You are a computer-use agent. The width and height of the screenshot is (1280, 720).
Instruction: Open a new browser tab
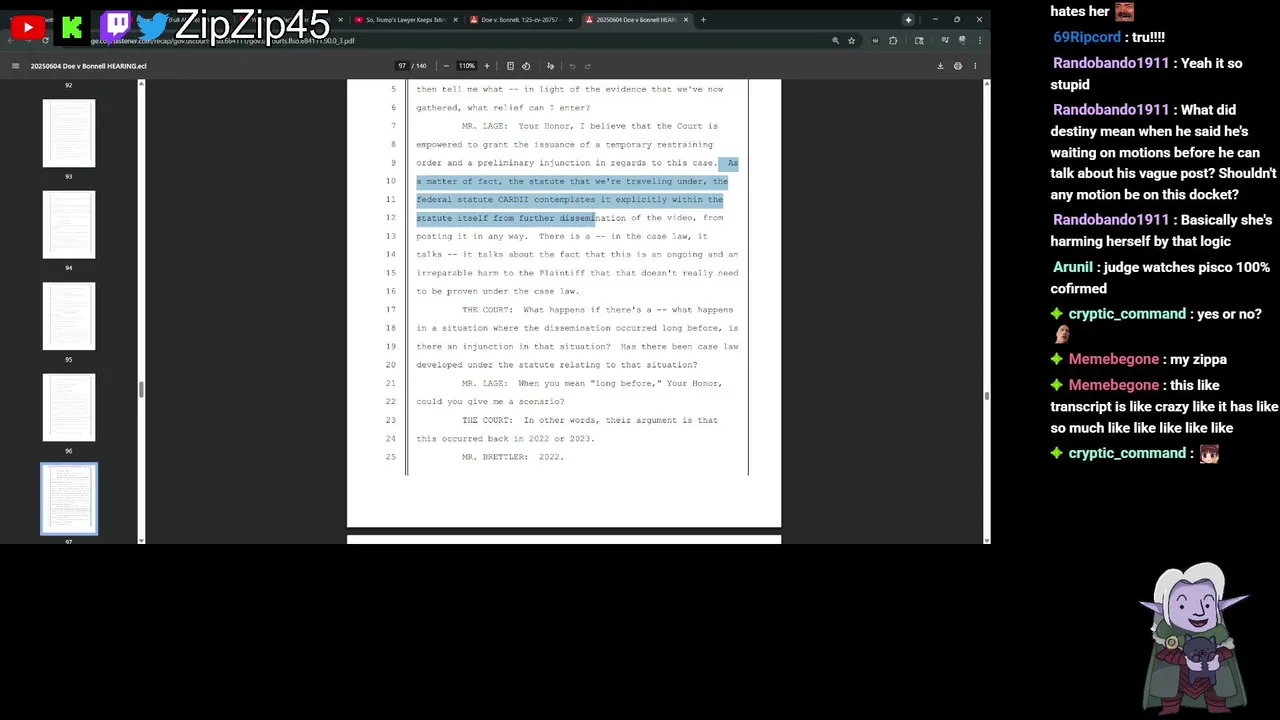703,20
